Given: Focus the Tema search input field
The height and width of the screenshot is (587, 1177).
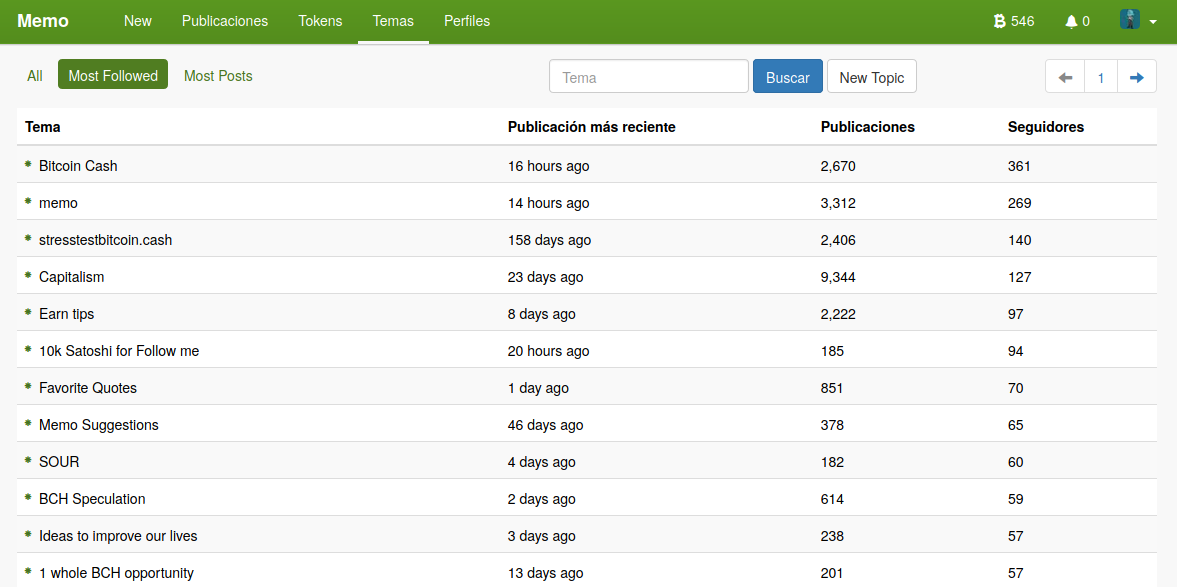Looking at the screenshot, I should pos(648,77).
